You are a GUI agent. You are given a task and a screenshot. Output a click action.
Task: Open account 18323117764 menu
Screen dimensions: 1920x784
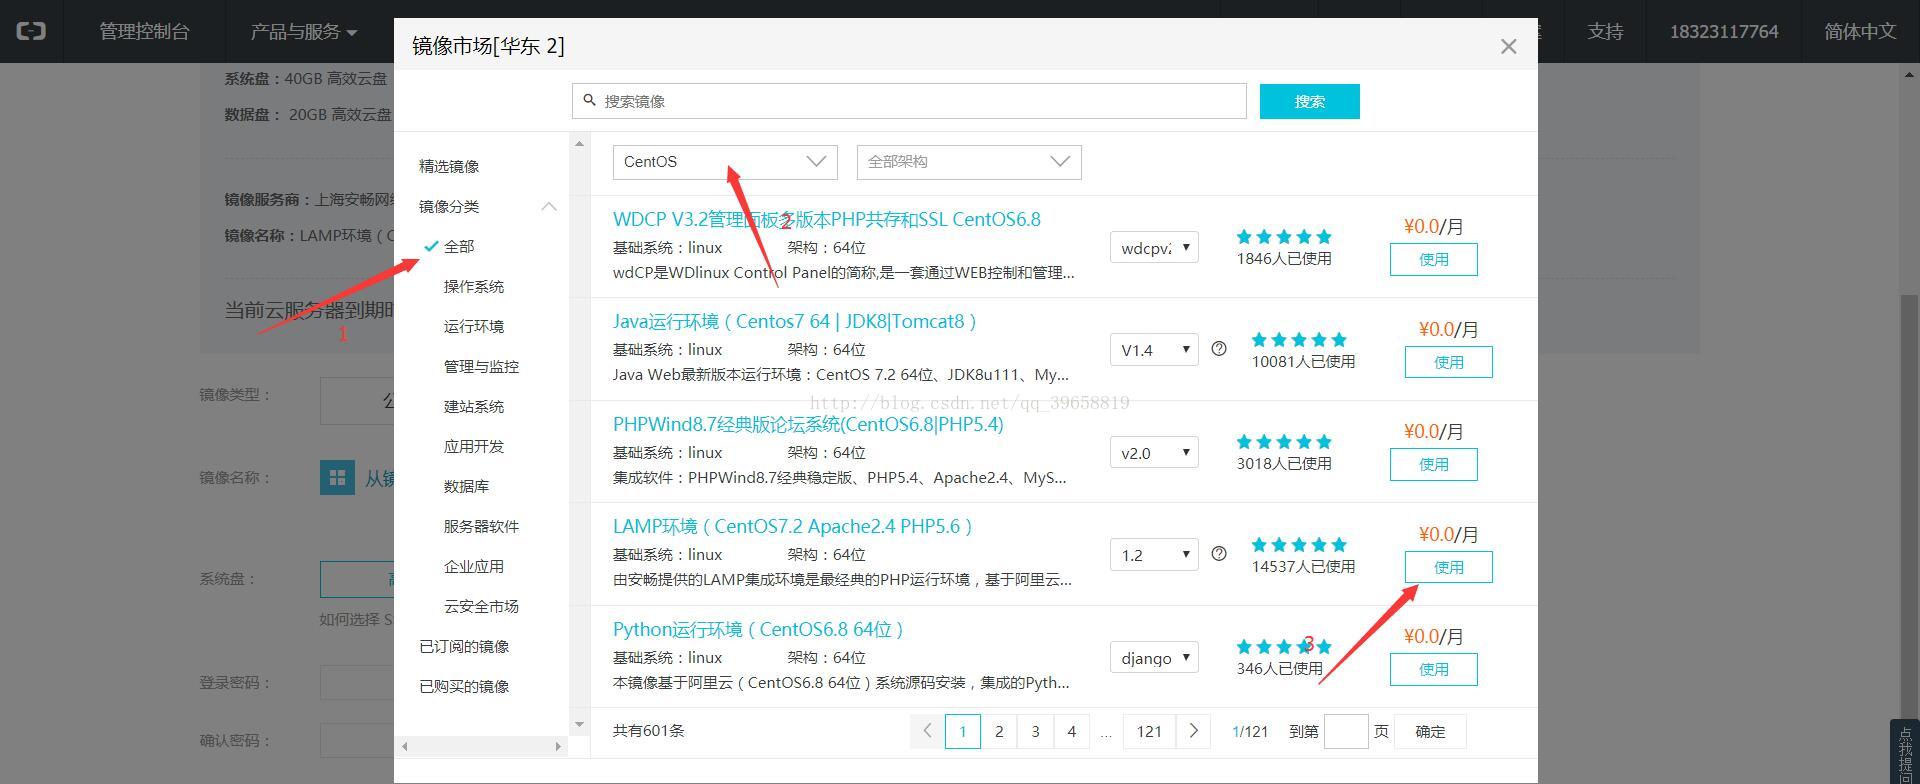(1724, 31)
